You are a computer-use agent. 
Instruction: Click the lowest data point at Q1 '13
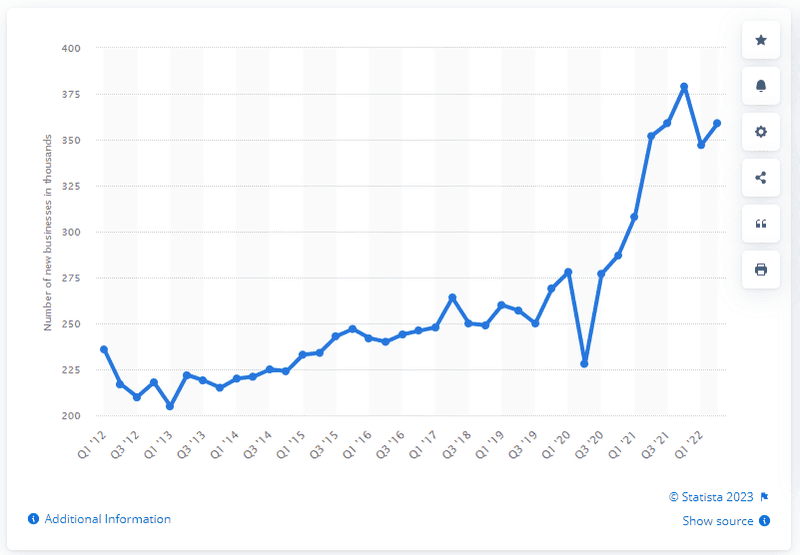point(170,406)
